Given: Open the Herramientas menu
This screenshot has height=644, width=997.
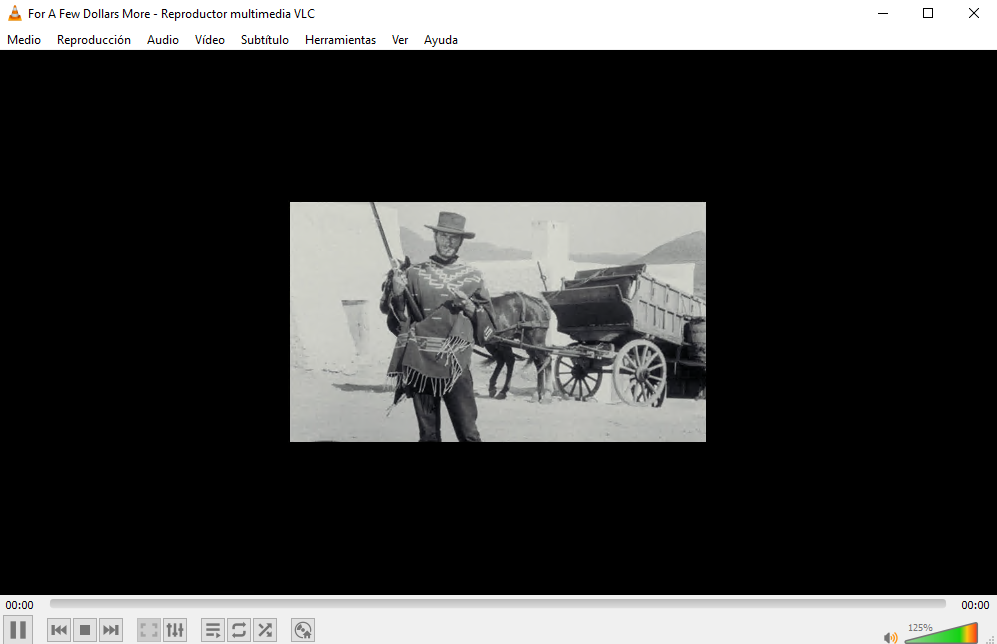Looking at the screenshot, I should tap(340, 39).
